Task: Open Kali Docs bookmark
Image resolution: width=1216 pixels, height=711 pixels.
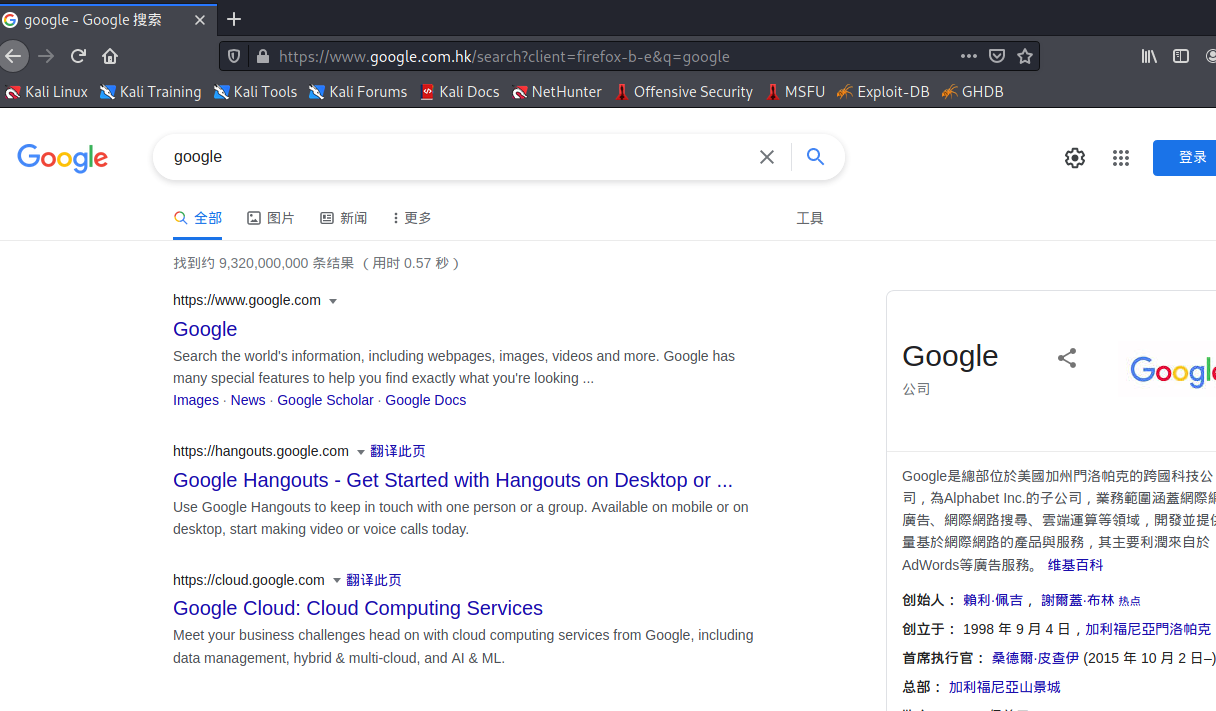Action: 460,92
